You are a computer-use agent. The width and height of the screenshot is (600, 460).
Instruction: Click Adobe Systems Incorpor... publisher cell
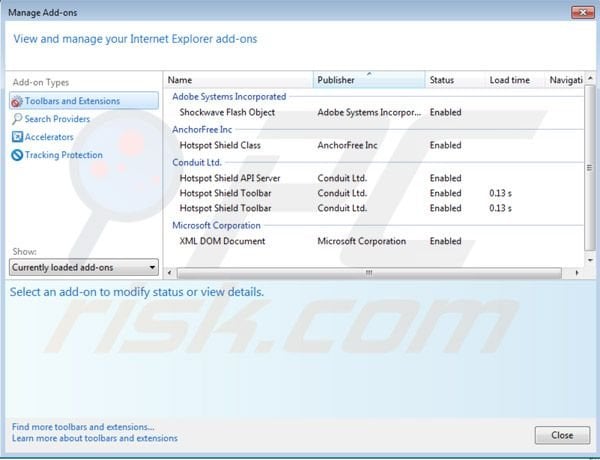369,112
